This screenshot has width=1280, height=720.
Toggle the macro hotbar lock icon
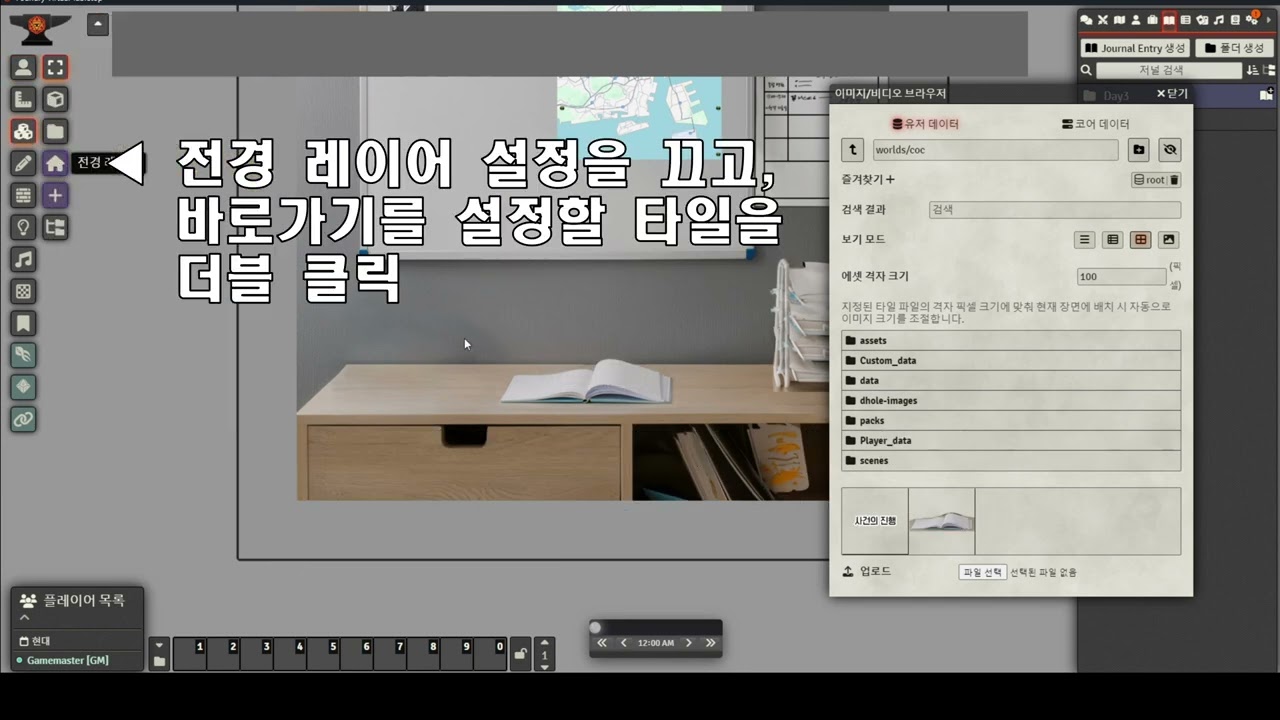pos(520,654)
